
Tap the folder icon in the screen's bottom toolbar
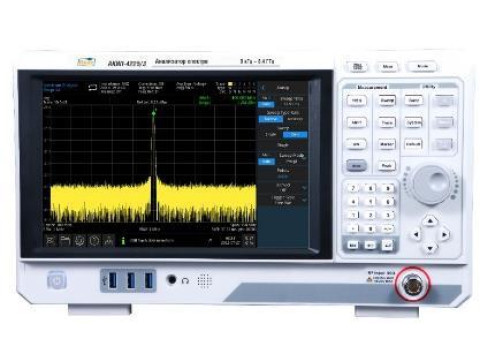[x=65, y=240]
